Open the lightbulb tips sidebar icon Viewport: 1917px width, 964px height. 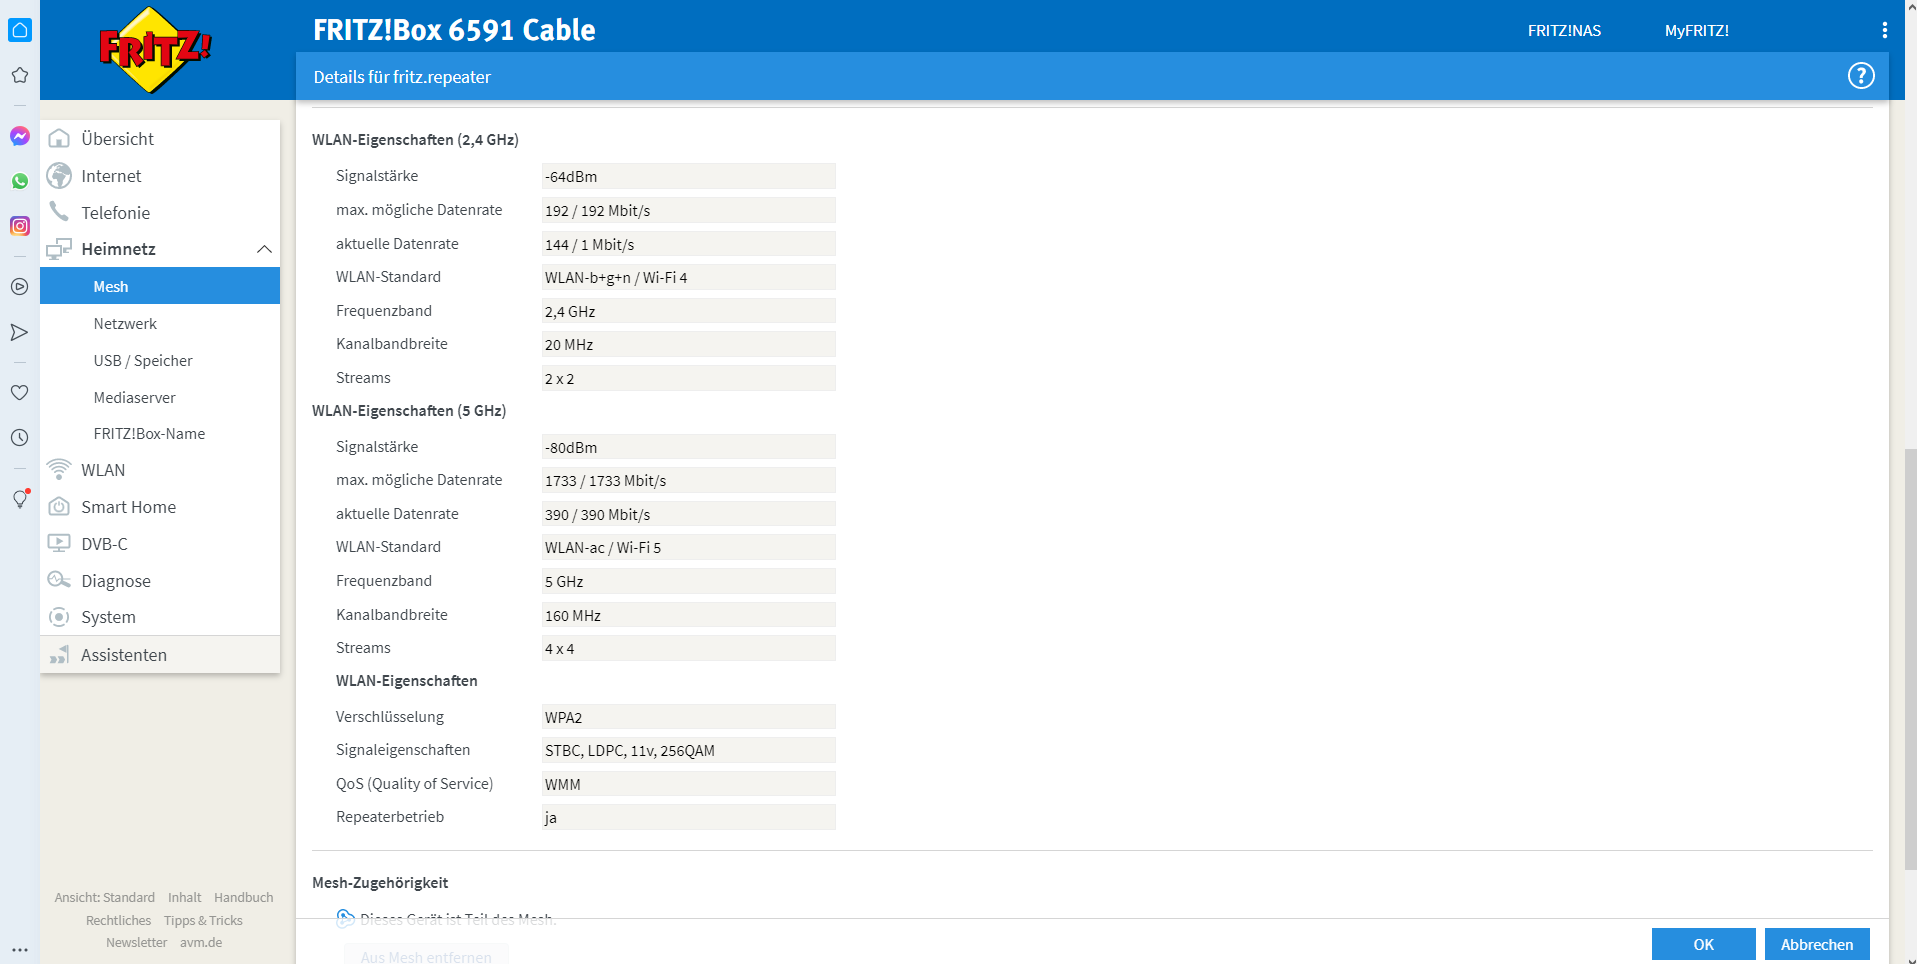(20, 499)
